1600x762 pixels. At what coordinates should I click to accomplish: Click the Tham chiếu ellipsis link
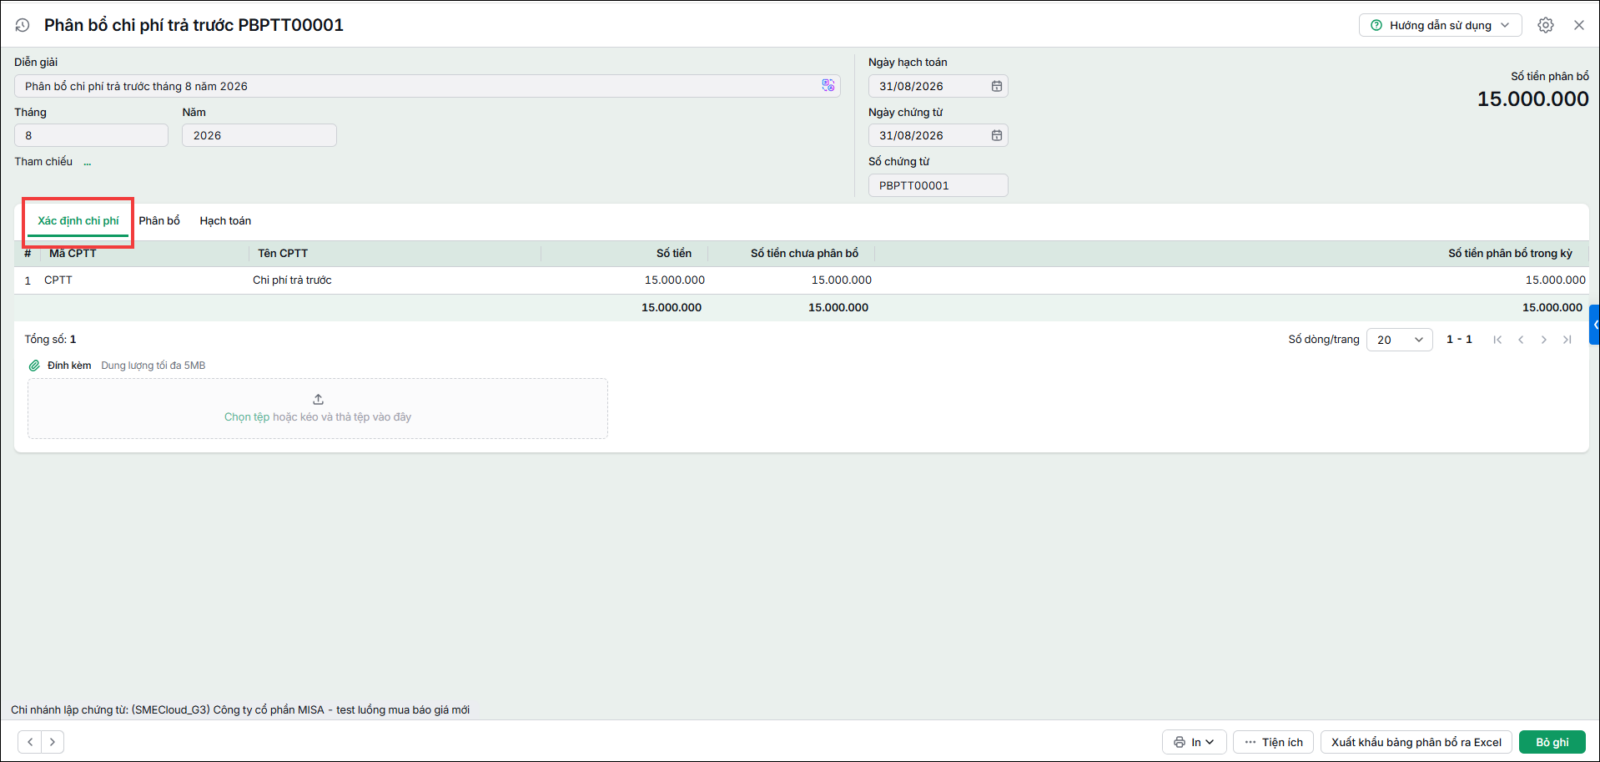coord(87,162)
